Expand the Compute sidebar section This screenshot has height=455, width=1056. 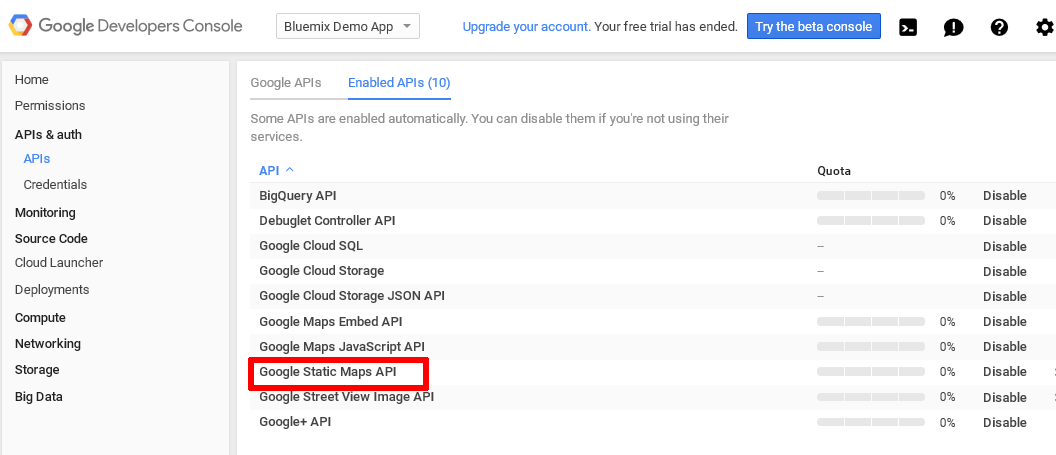click(40, 318)
